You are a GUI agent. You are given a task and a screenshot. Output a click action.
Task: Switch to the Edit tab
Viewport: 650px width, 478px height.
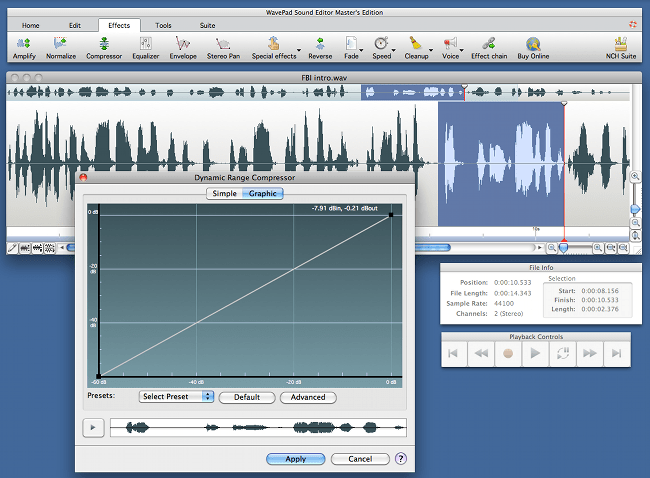coord(75,25)
